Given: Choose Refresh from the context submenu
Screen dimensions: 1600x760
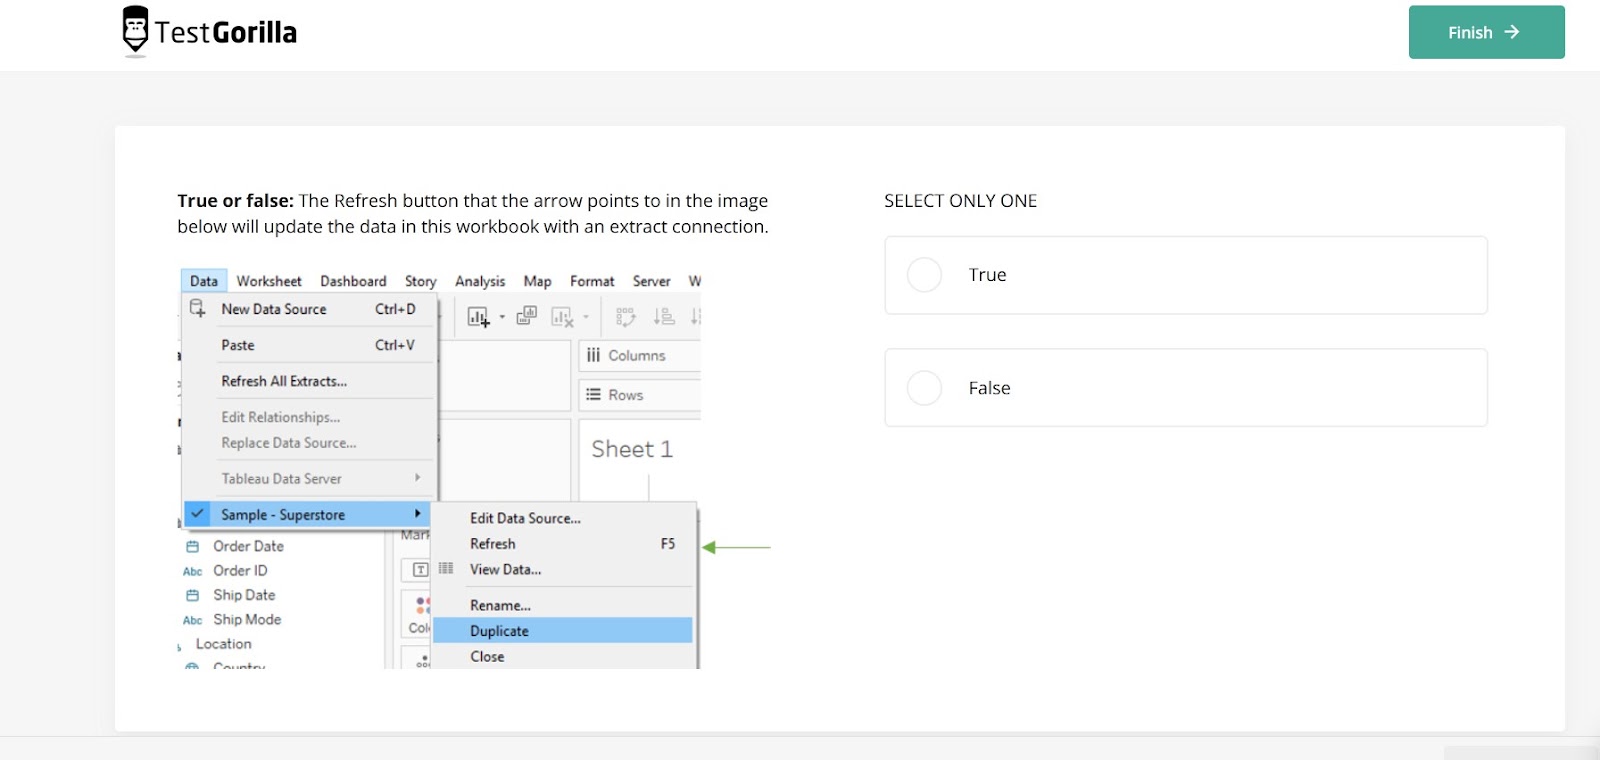Looking at the screenshot, I should [x=493, y=544].
